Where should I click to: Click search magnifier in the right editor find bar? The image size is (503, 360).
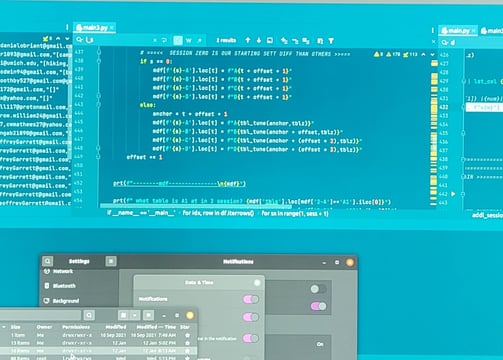click(445, 42)
